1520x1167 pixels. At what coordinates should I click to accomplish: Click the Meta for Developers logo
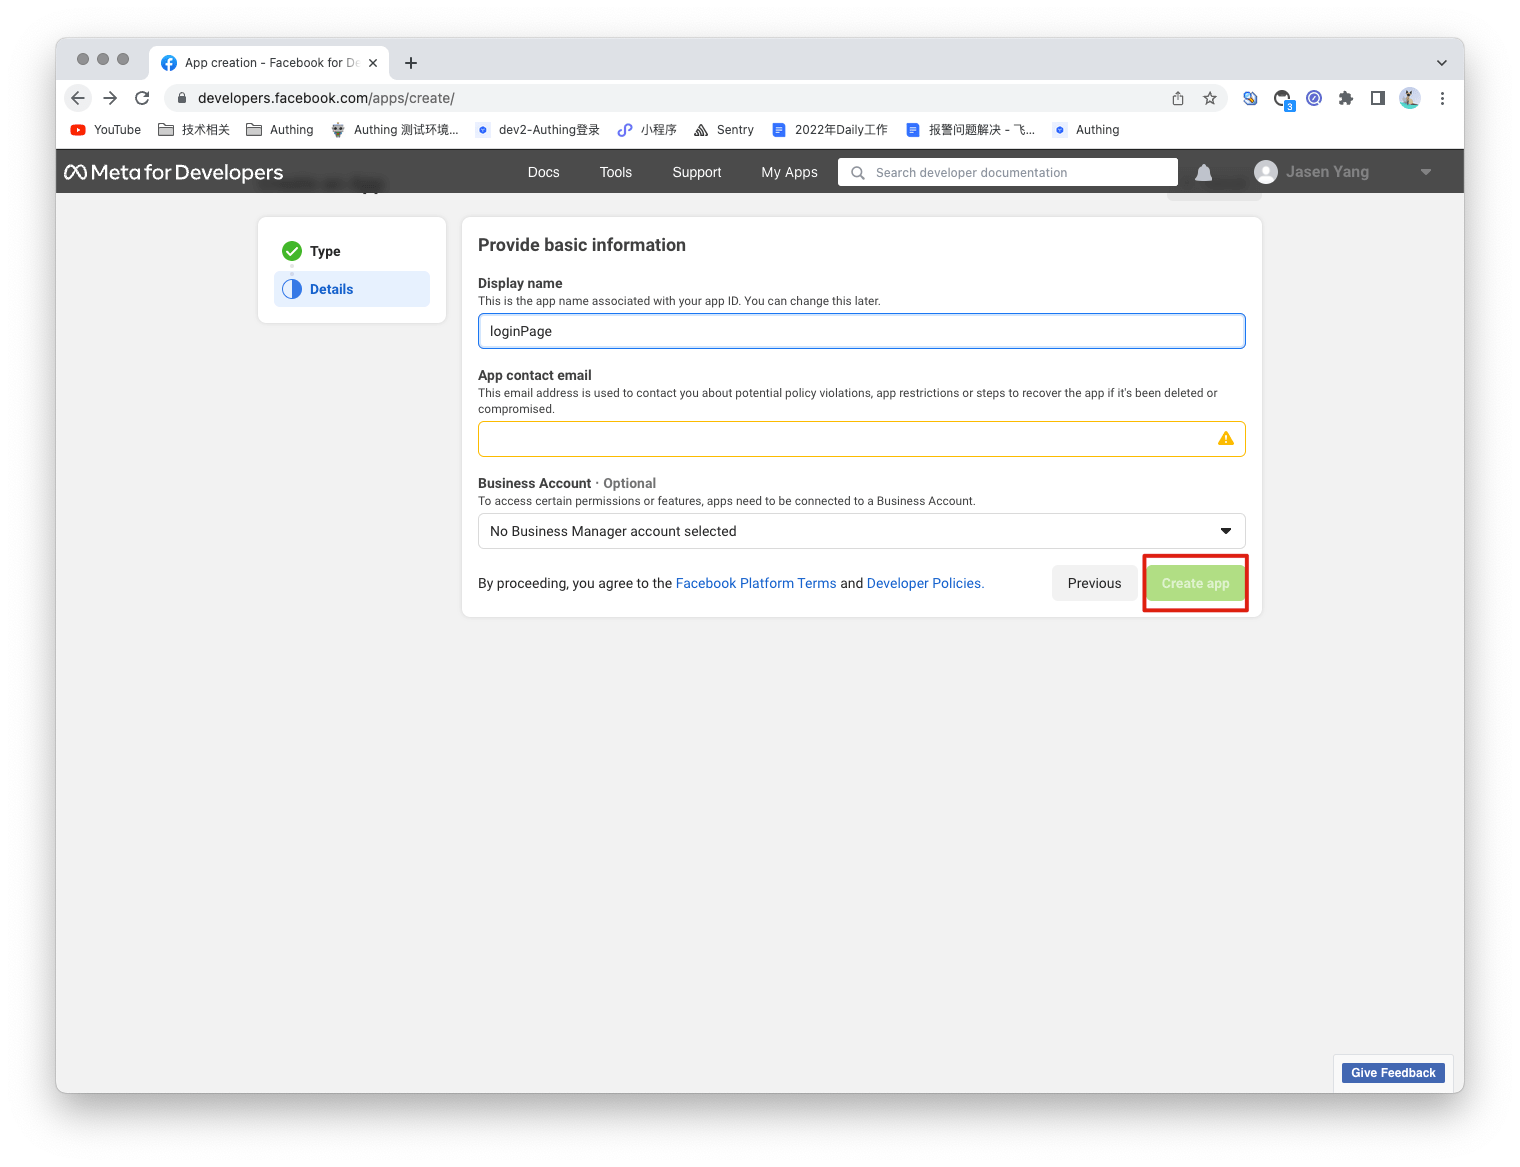174,172
